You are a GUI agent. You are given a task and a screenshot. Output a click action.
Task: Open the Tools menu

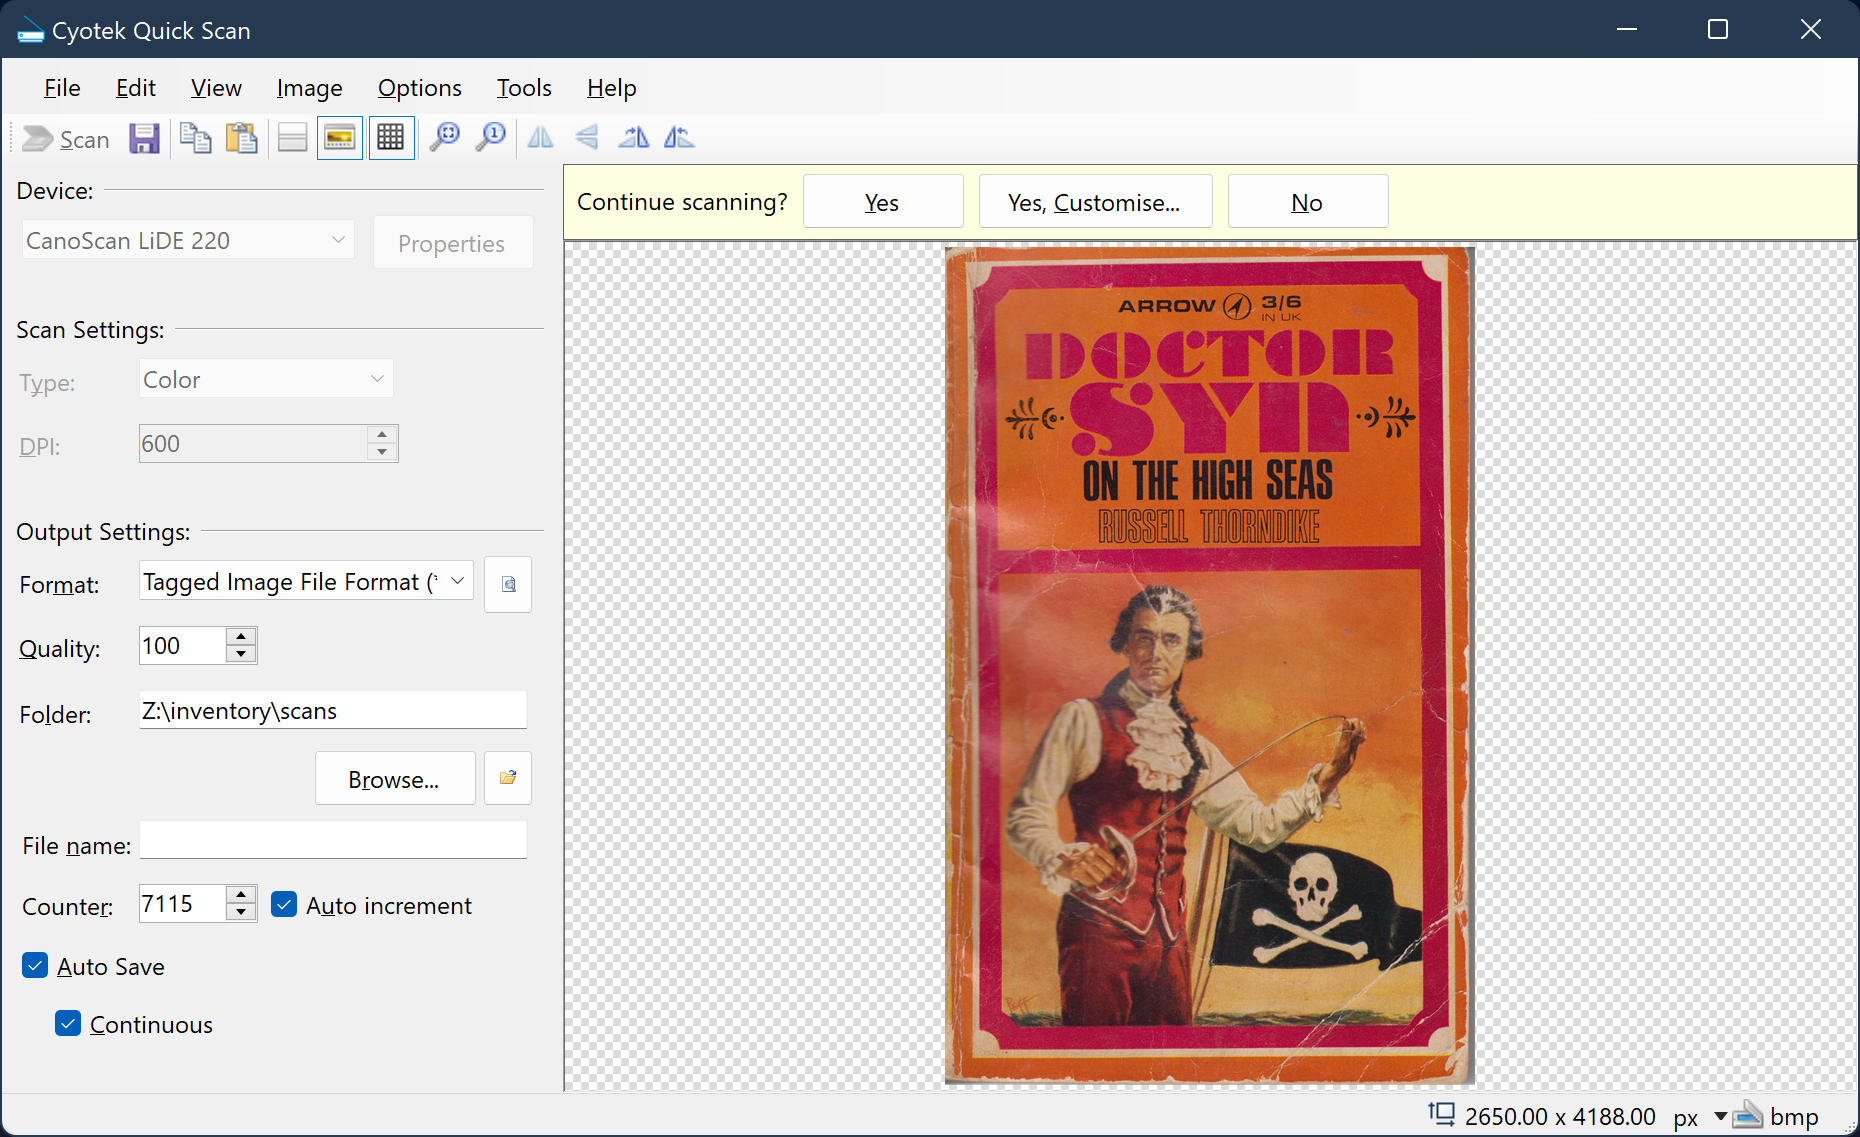tap(524, 88)
